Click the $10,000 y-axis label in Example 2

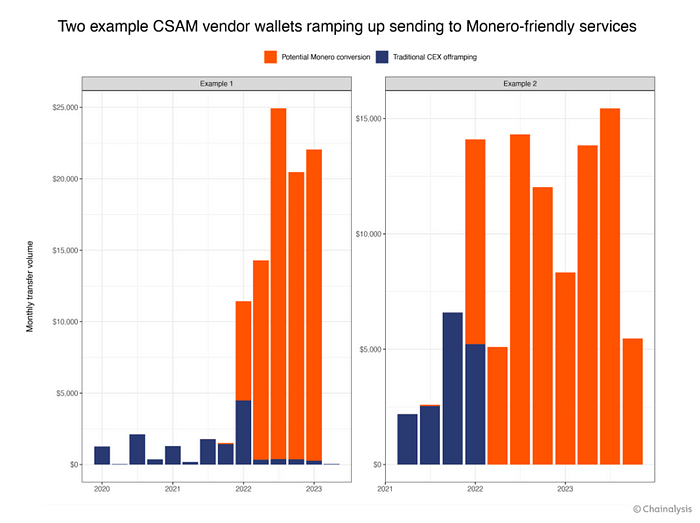coord(369,234)
